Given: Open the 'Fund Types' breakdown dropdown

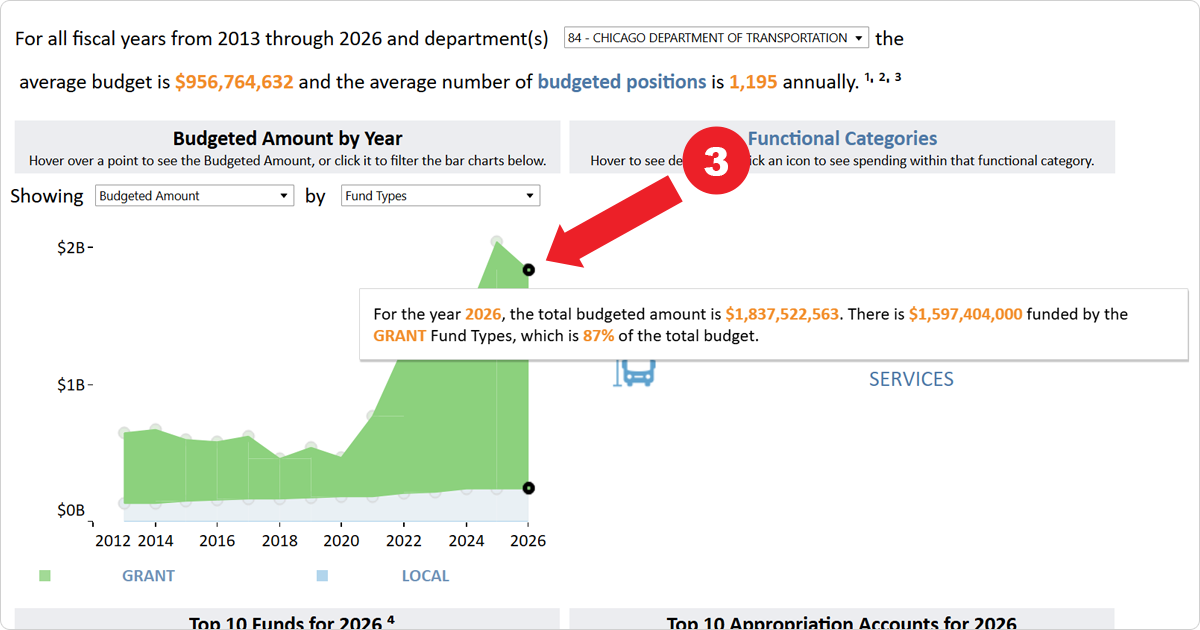Looking at the screenshot, I should [440, 195].
